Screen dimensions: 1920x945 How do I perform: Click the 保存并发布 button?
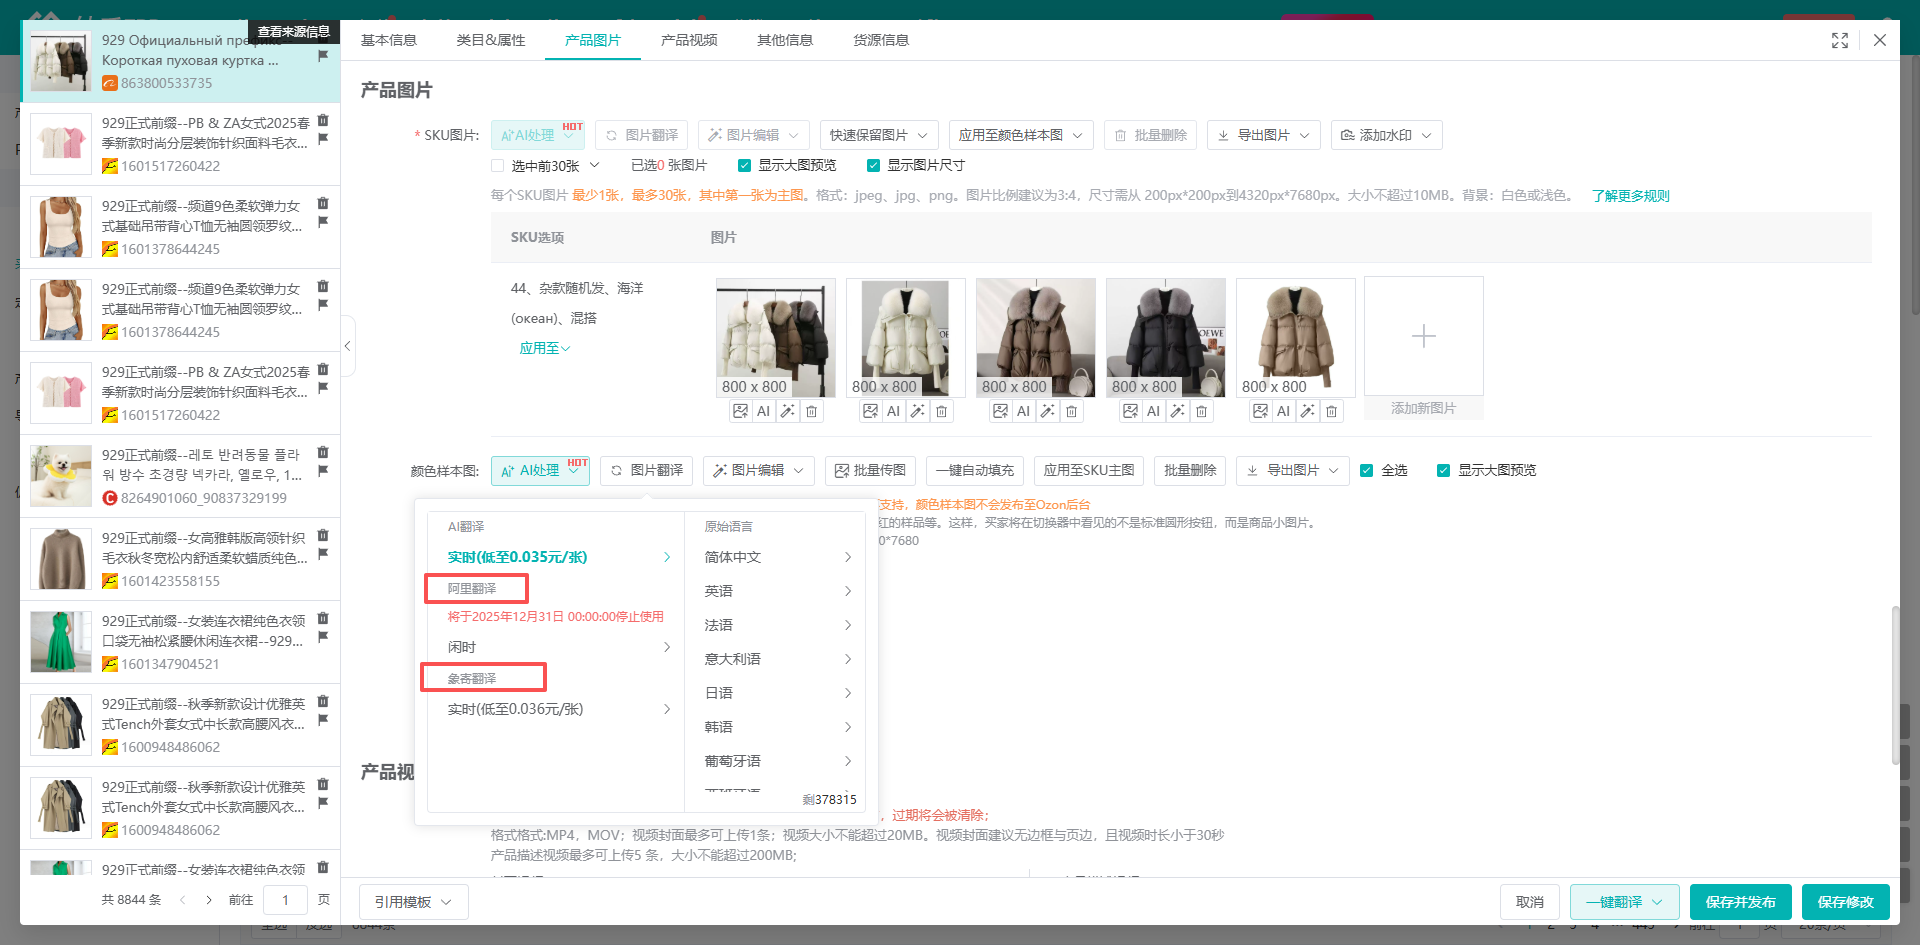click(1740, 902)
